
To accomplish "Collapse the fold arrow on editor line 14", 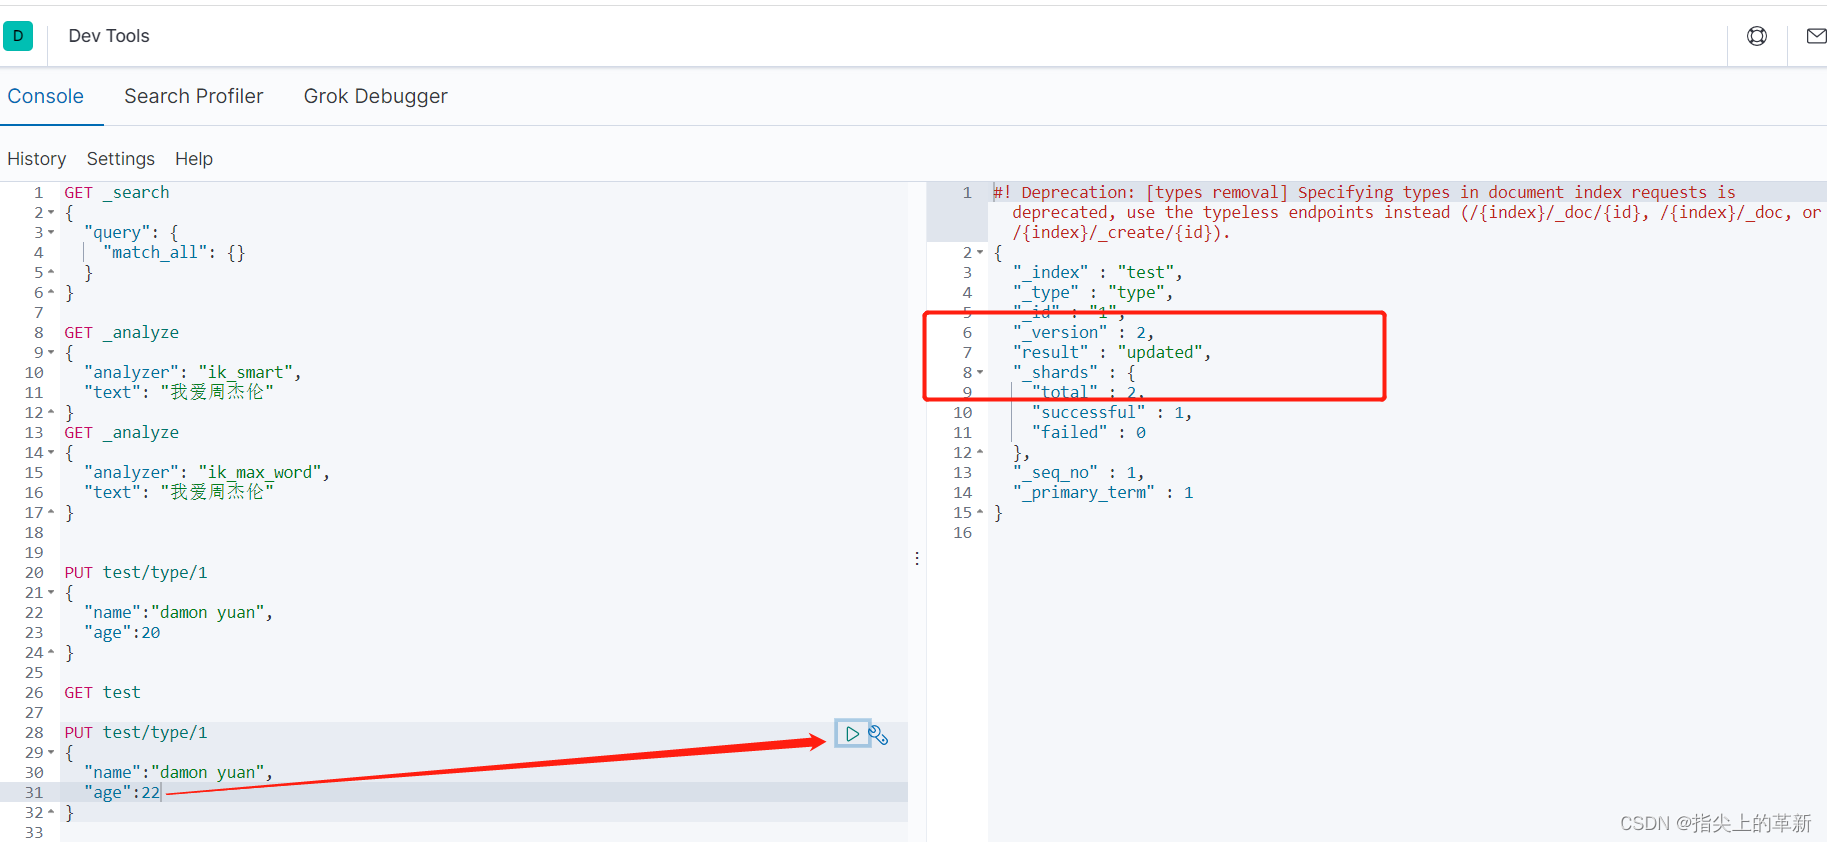I will click(51, 453).
